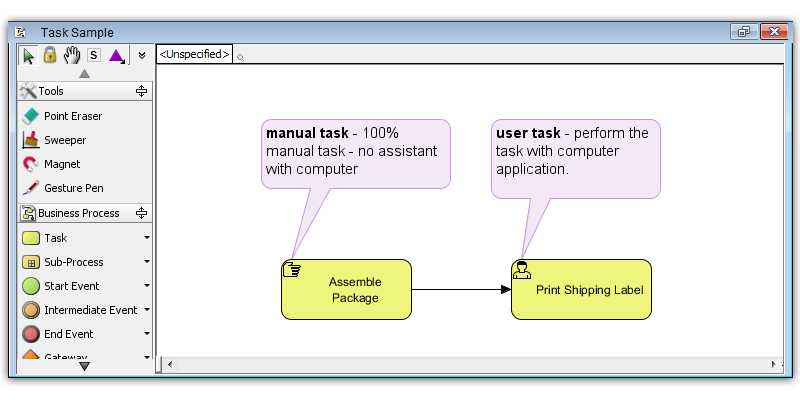800x400 pixels.
Task: Collapse palette using gray up triangle
Action: point(85,74)
